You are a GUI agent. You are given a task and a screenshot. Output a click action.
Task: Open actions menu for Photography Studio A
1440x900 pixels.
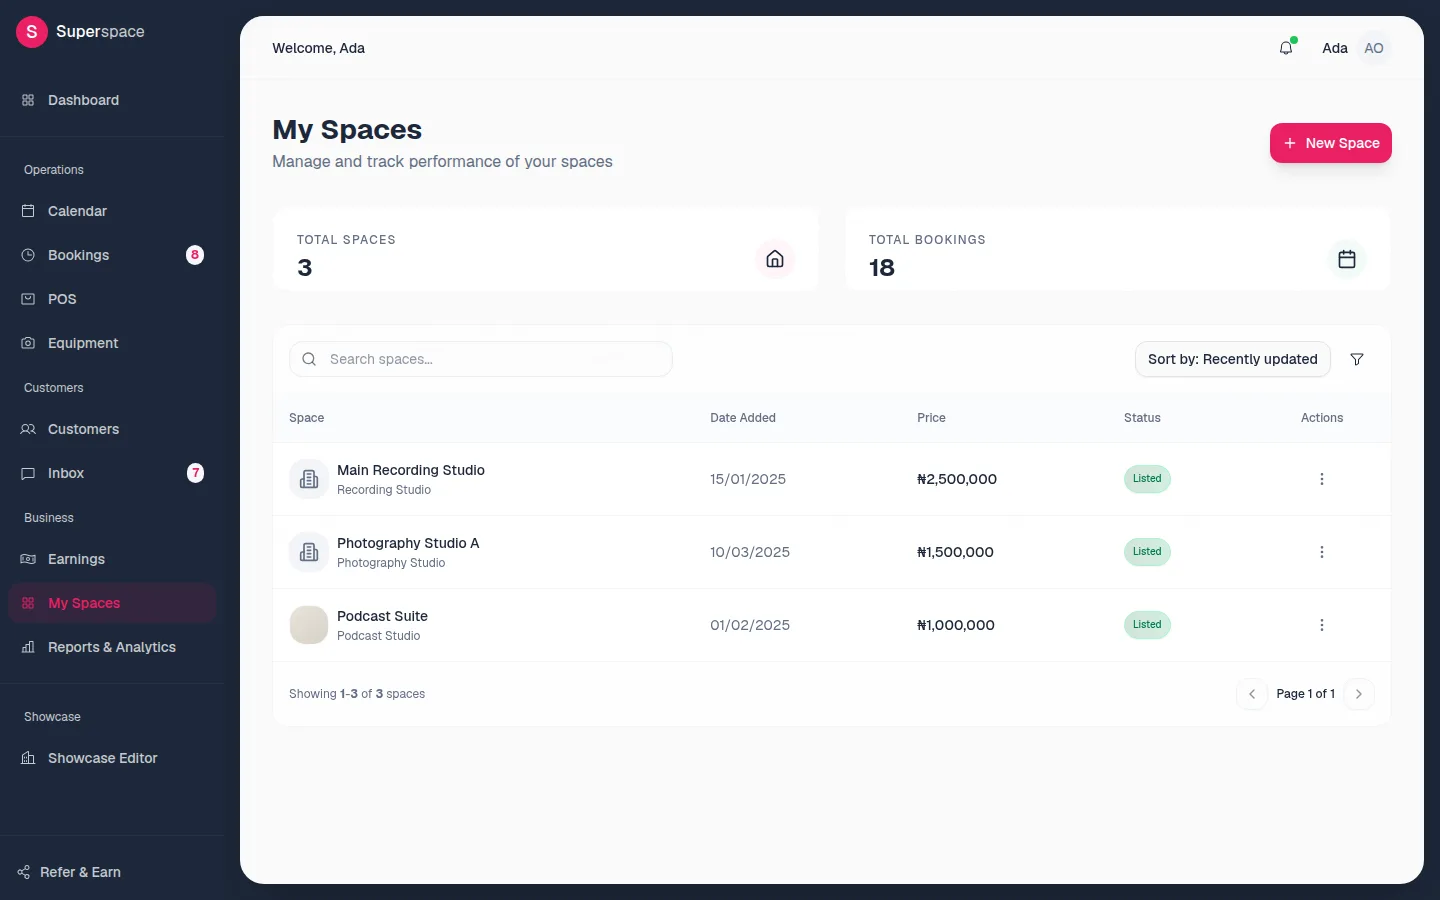(1322, 552)
